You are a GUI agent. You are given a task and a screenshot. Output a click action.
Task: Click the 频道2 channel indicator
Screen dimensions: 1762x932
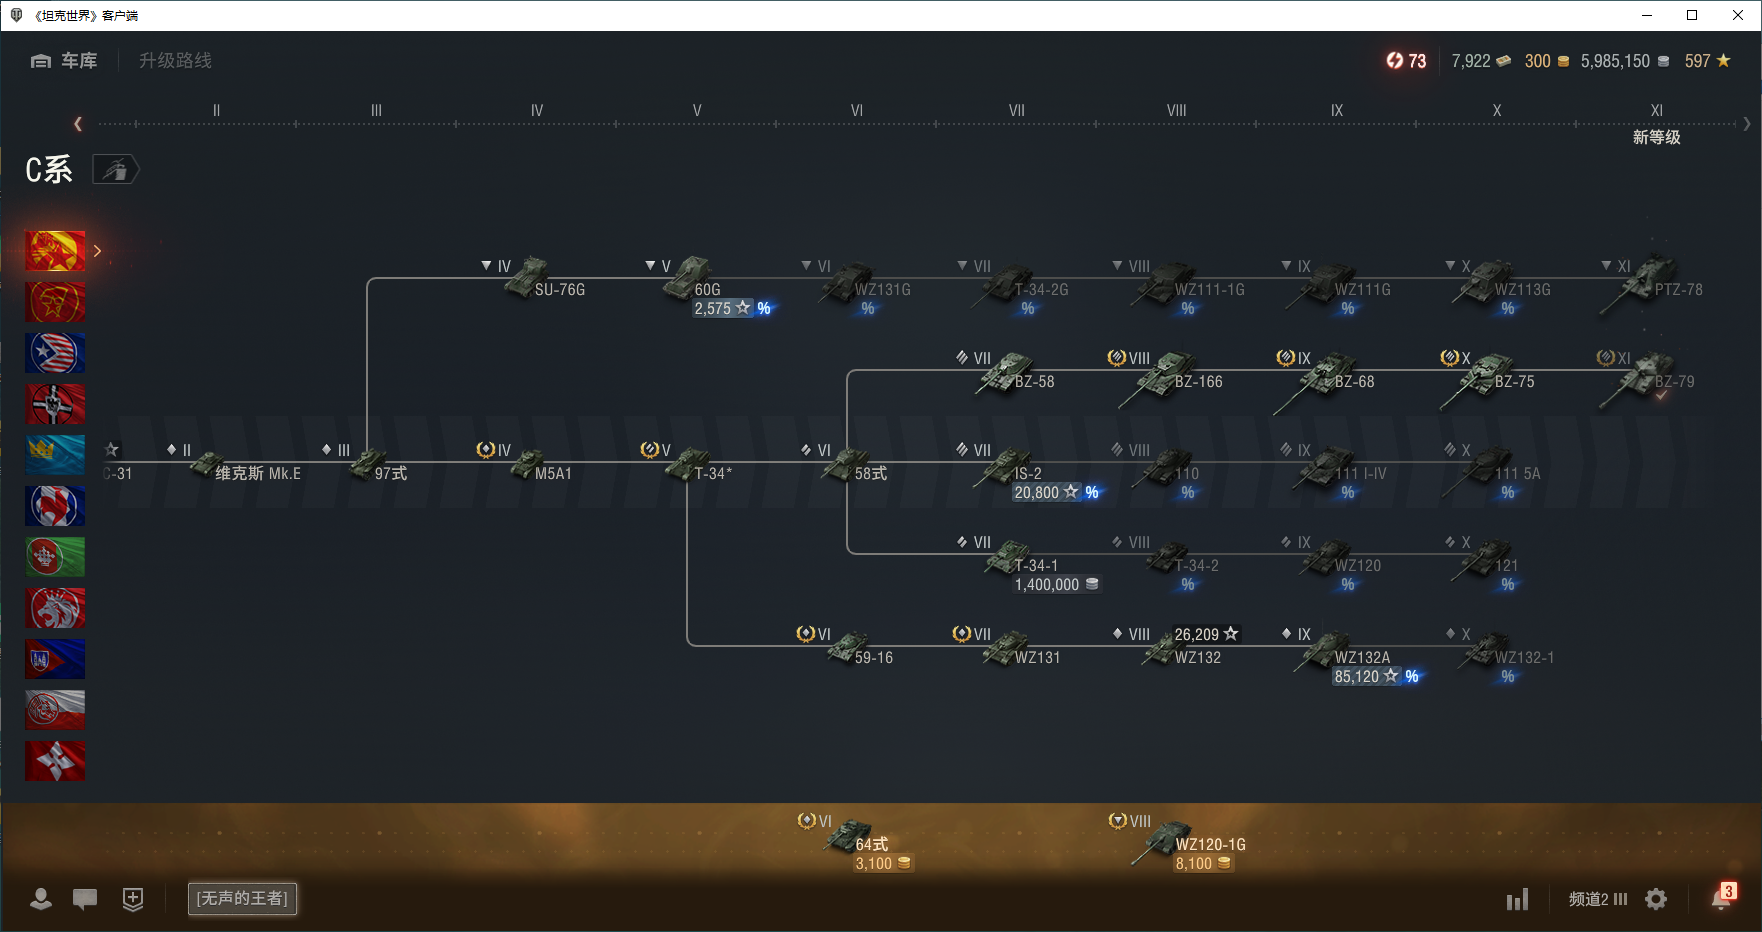[1597, 899]
